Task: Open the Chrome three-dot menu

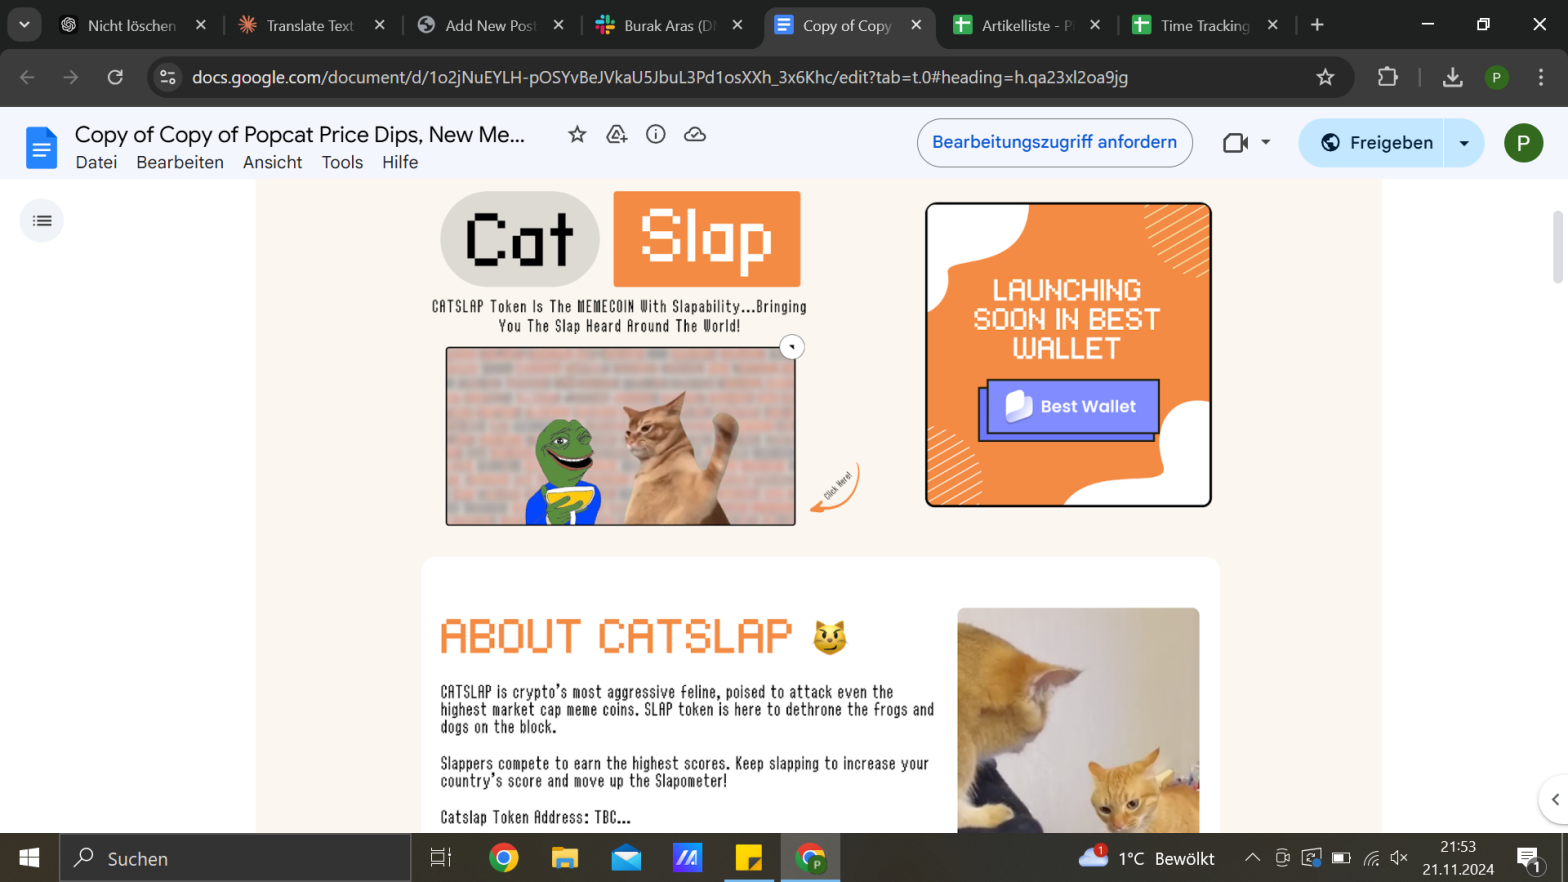Action: pyautogui.click(x=1540, y=77)
